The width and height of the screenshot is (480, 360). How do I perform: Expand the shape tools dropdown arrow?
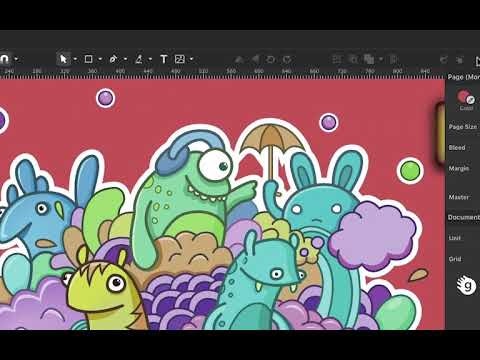100,59
